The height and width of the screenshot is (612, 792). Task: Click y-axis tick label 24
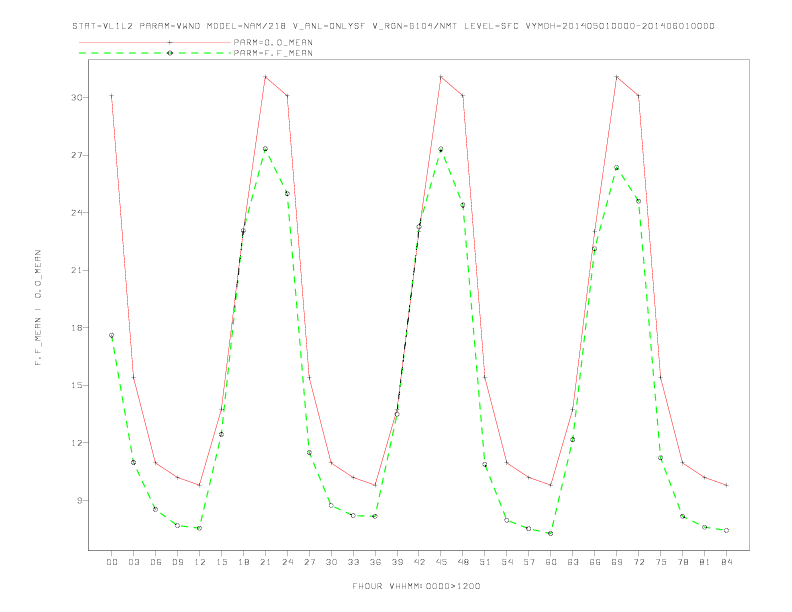coord(77,213)
